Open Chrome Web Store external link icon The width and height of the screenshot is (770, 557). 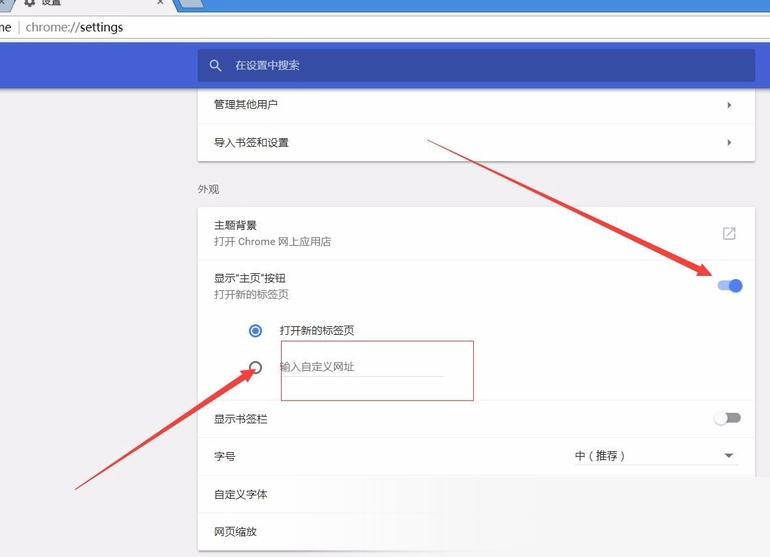point(729,233)
